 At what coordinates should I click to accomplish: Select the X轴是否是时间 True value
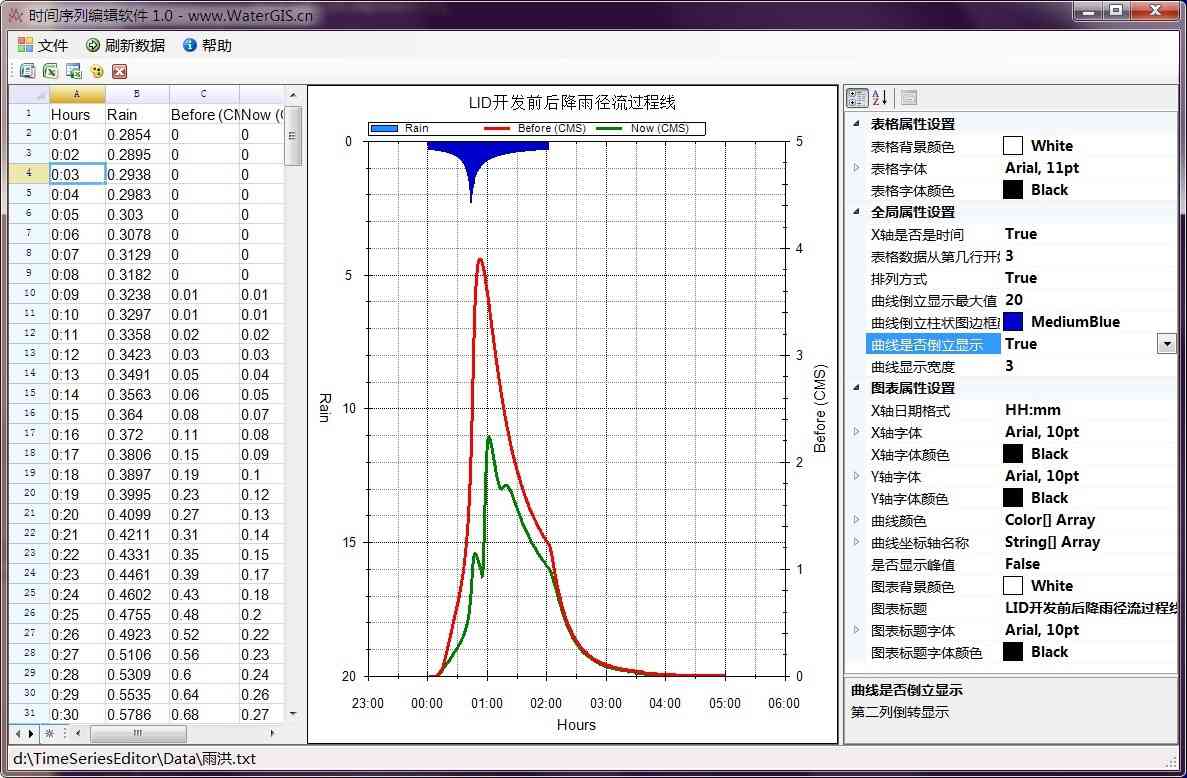pyautogui.click(x=1020, y=234)
